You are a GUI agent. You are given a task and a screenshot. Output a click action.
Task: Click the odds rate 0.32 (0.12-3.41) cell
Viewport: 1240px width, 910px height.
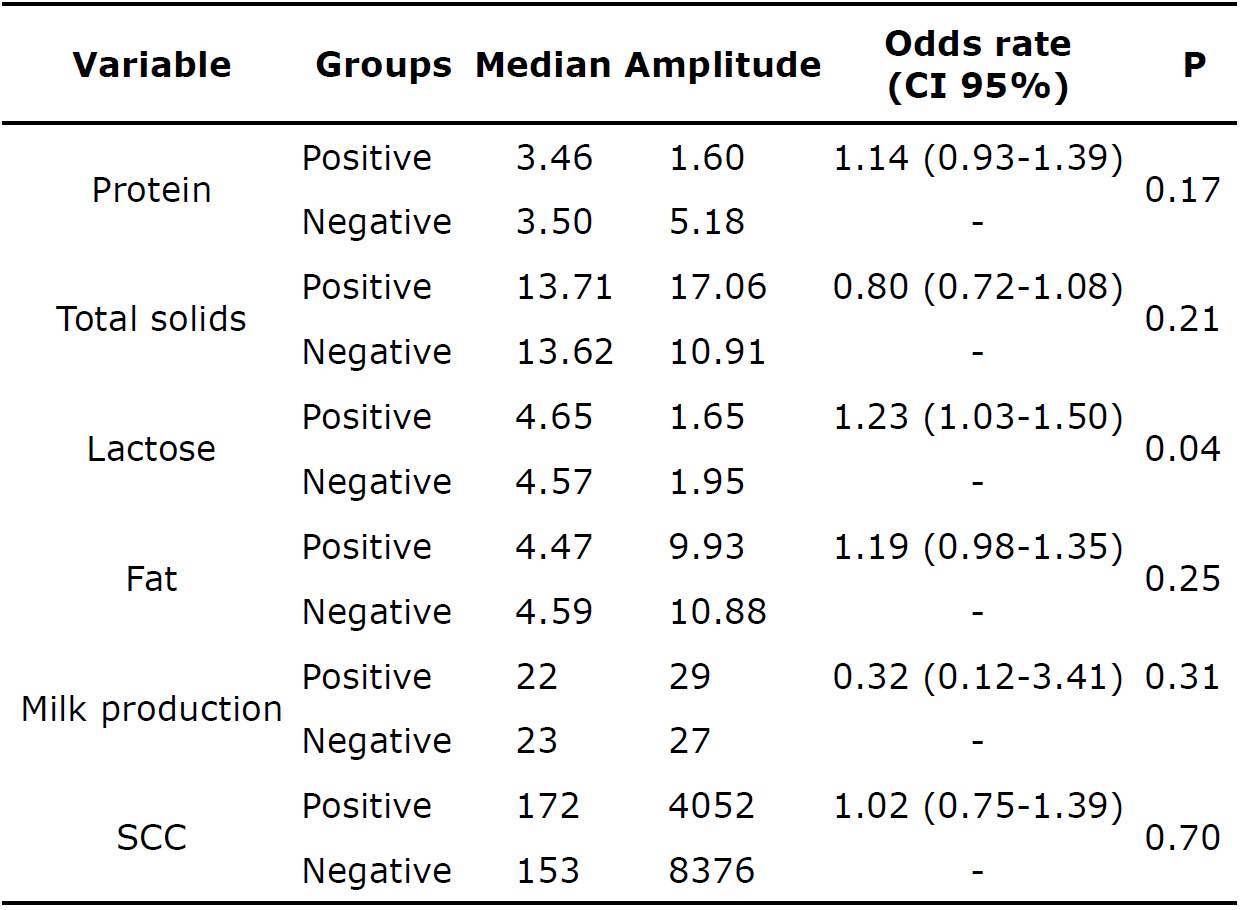pos(977,677)
